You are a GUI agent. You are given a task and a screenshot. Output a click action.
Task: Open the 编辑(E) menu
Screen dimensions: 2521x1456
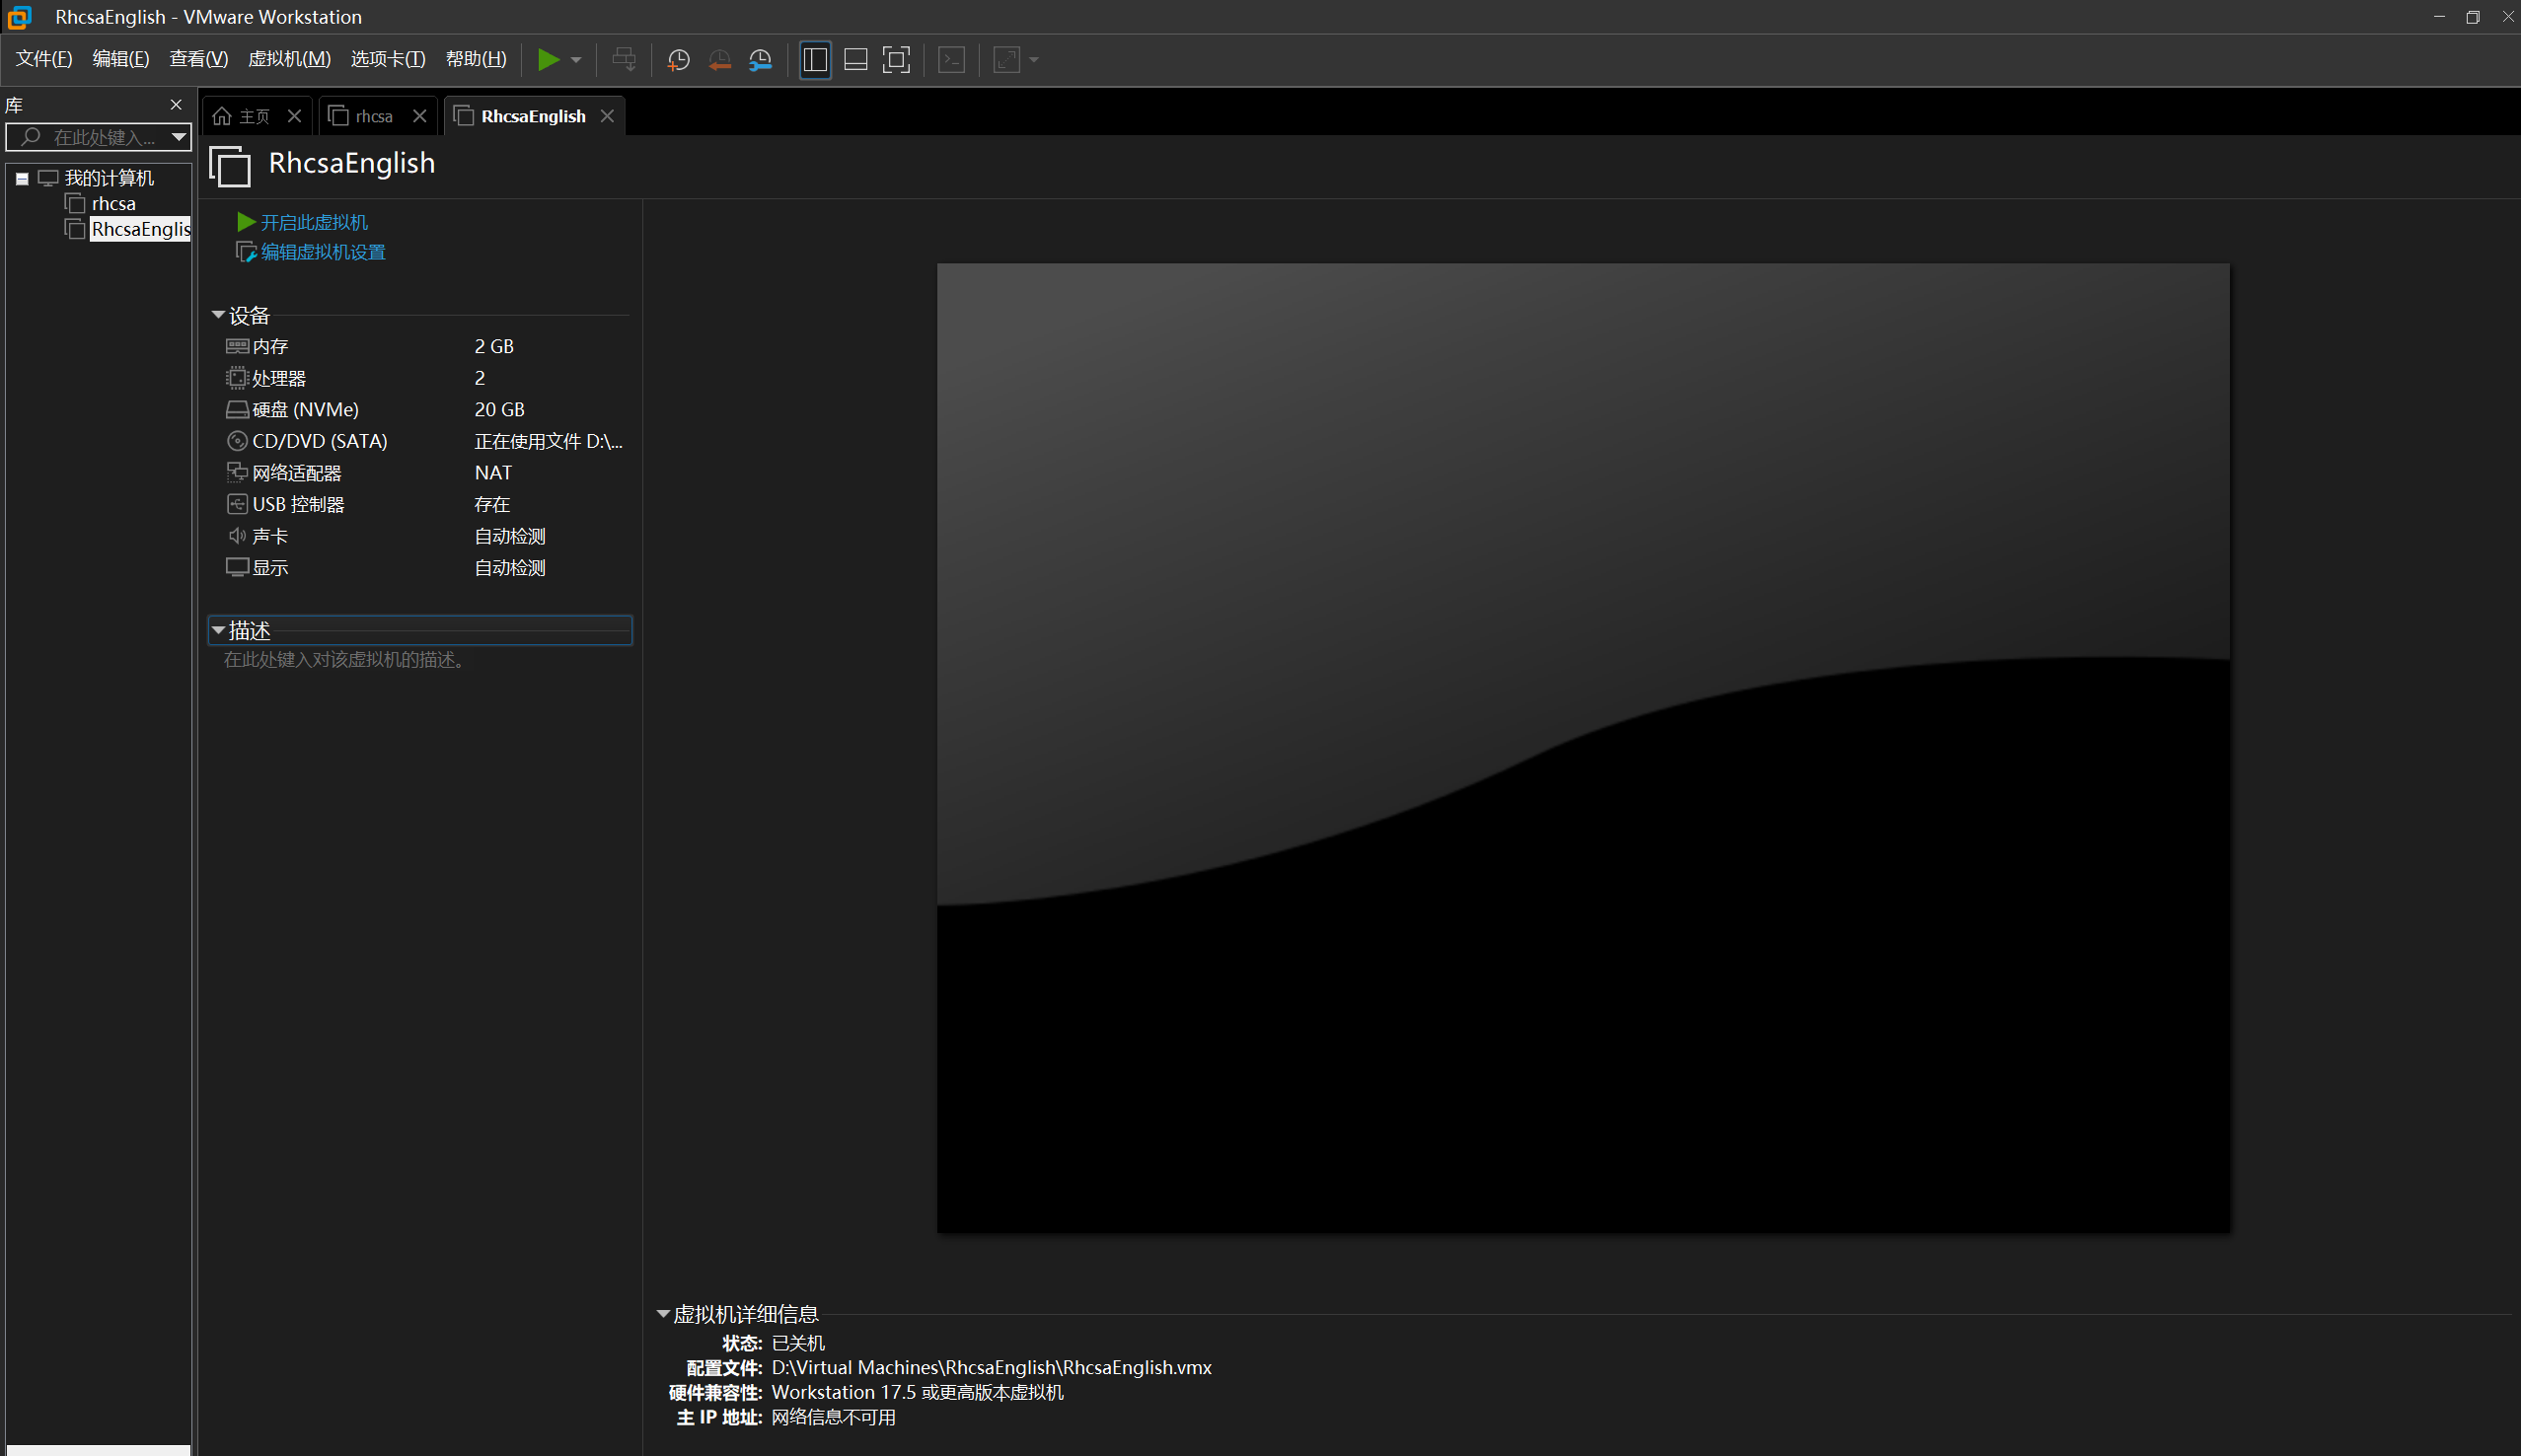(121, 59)
